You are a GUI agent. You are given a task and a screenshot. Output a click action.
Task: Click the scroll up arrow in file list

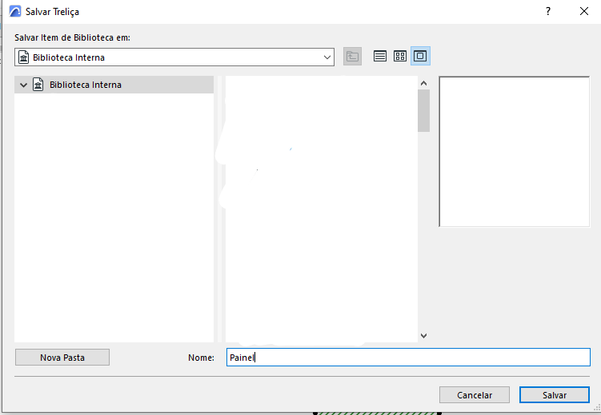[424, 83]
